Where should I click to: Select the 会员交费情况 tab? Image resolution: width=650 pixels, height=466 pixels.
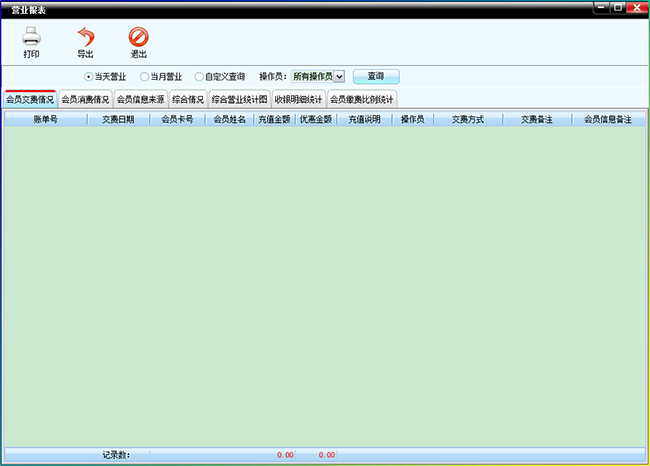30,99
